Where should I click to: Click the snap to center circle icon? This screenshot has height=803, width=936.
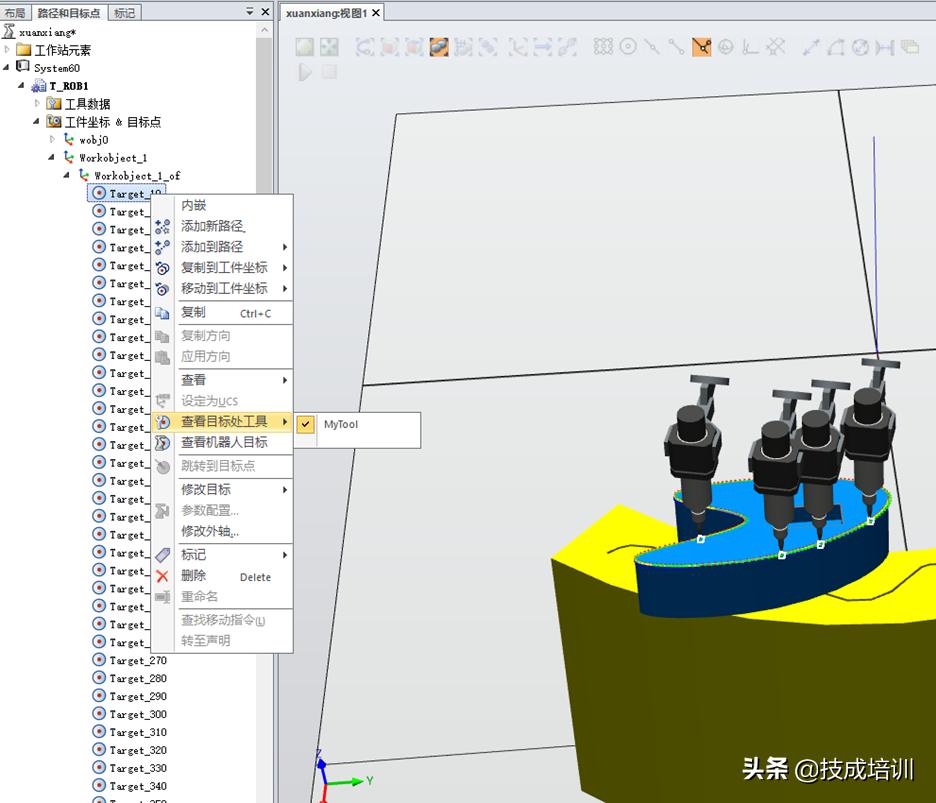point(628,47)
